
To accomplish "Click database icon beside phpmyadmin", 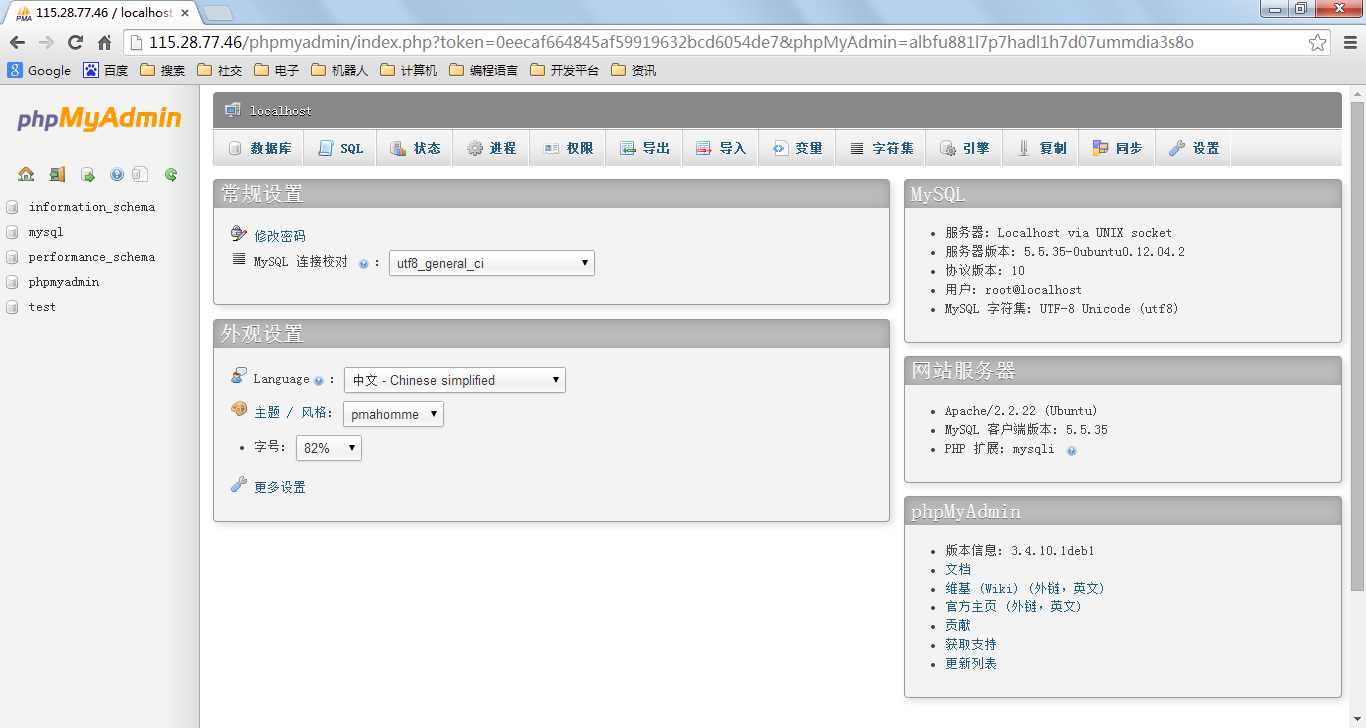I will [12, 282].
